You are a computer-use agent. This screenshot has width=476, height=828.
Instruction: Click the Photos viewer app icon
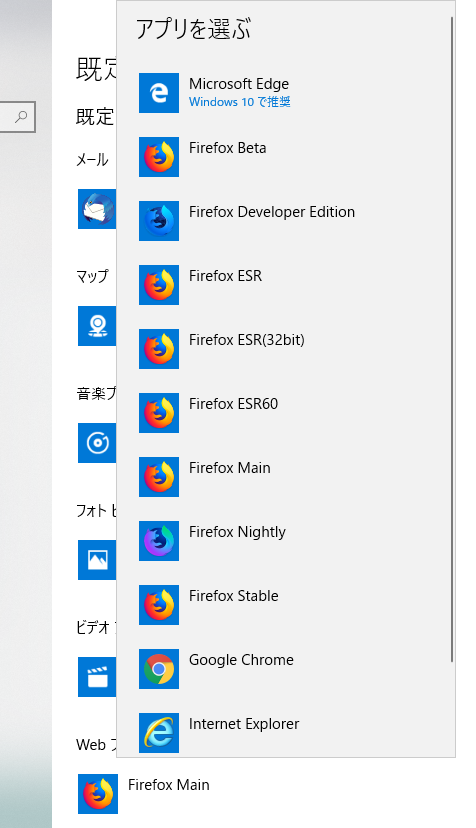[x=97, y=560]
